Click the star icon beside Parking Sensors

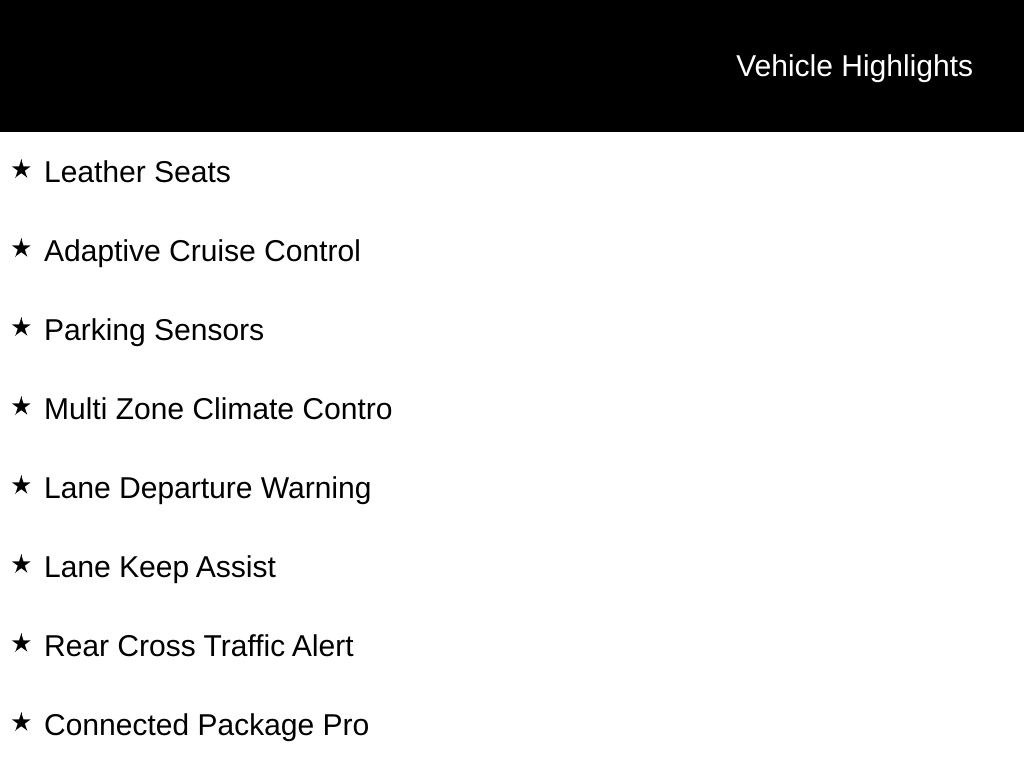click(x=21, y=328)
